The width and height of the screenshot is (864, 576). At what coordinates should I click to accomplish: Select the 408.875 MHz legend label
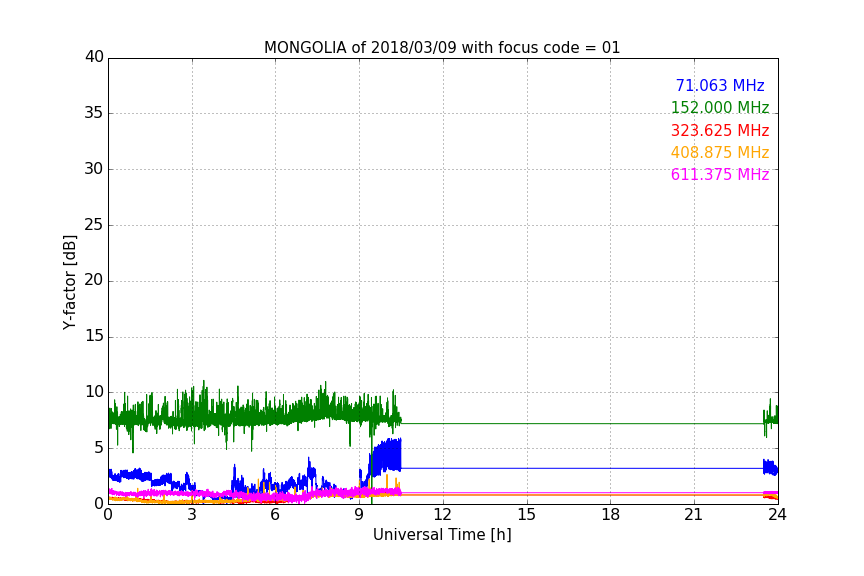click(720, 152)
